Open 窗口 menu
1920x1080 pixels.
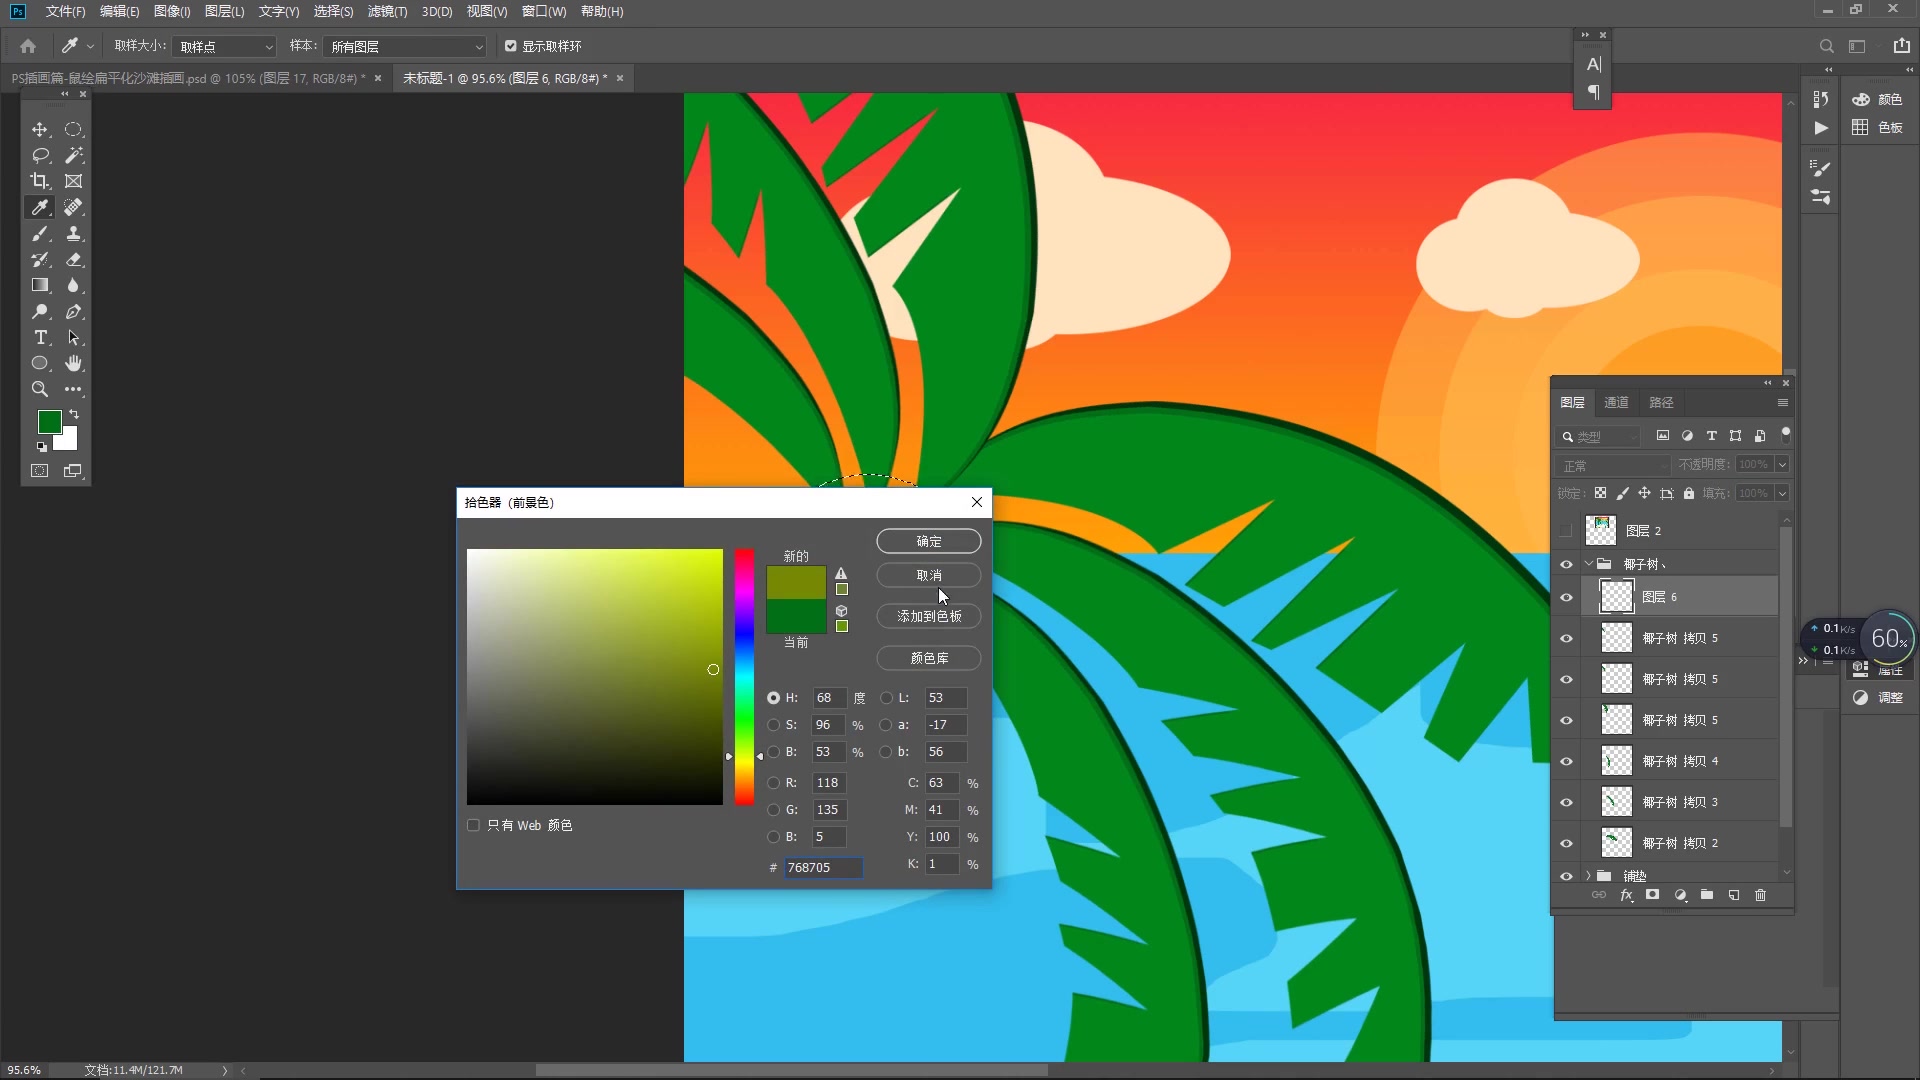click(539, 11)
